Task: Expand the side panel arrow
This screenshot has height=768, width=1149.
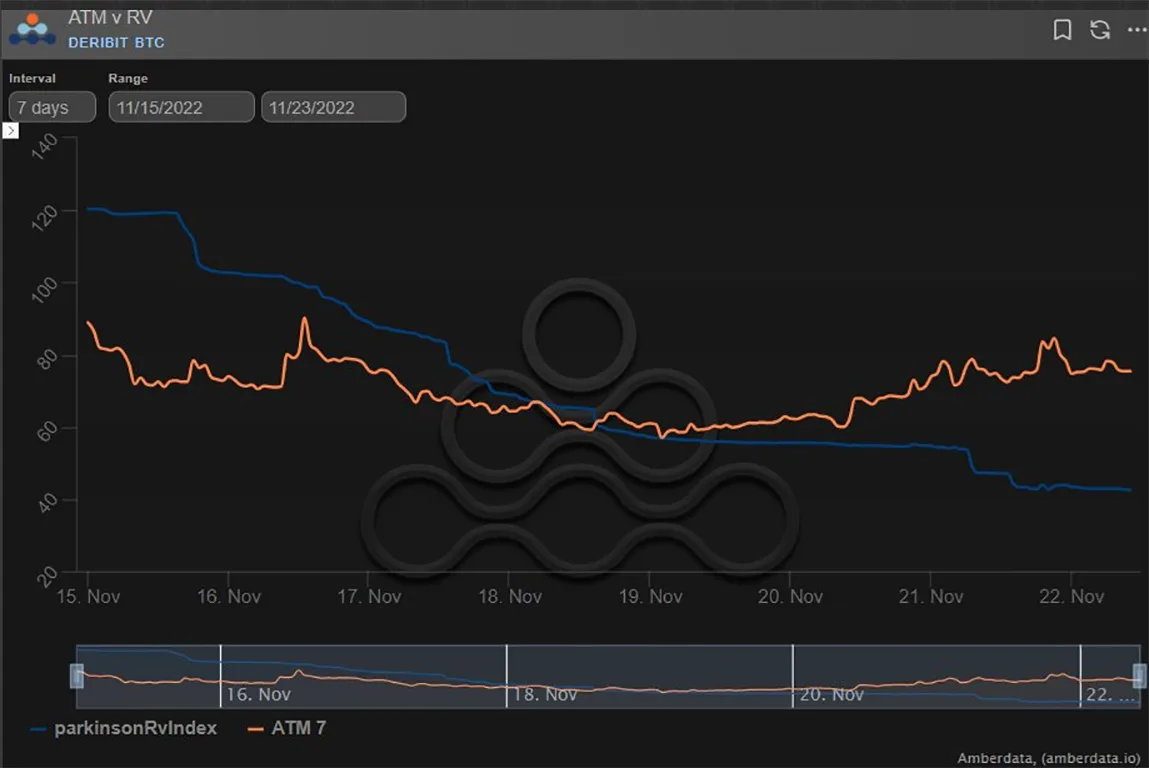Action: [10, 130]
